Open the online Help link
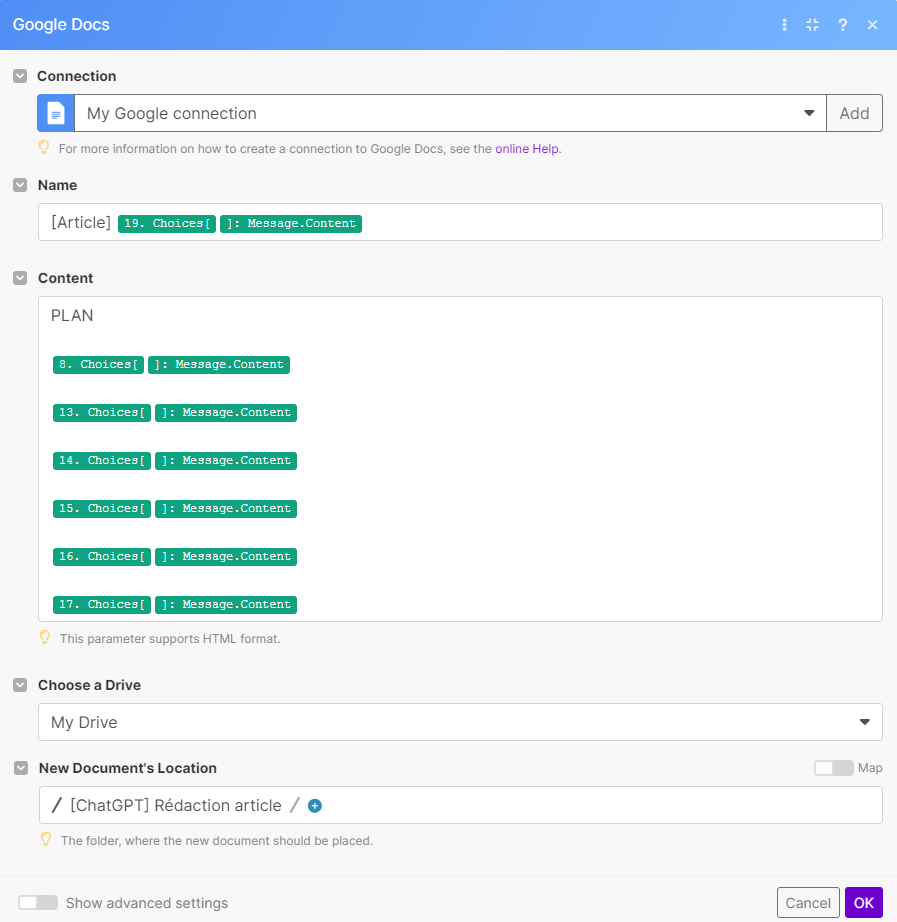Image resolution: width=897 pixels, height=922 pixels. point(526,149)
